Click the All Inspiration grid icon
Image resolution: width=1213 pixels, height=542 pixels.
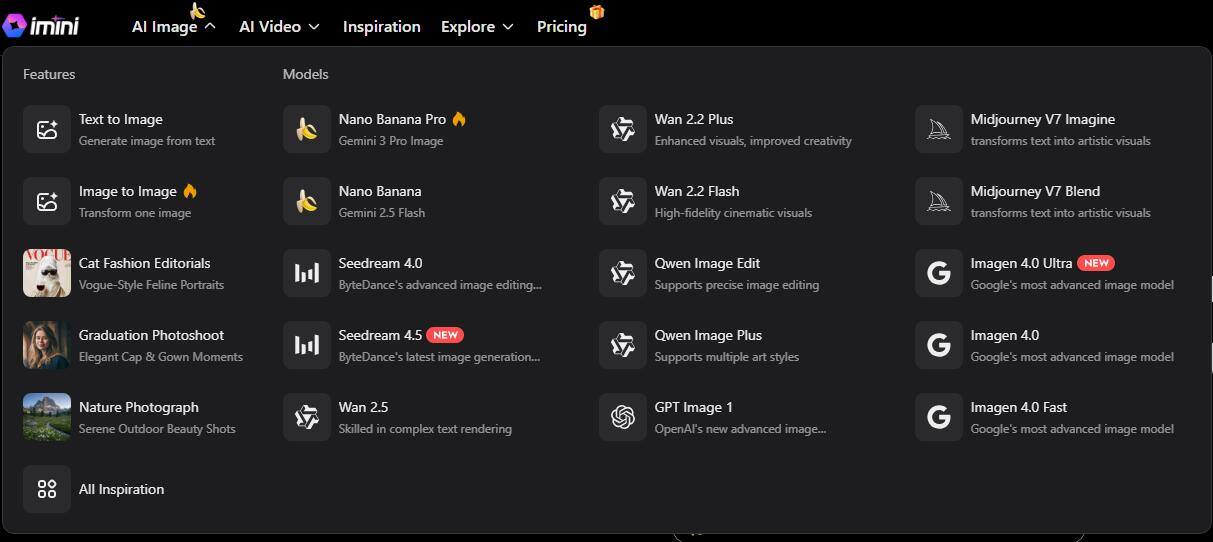tap(47, 489)
